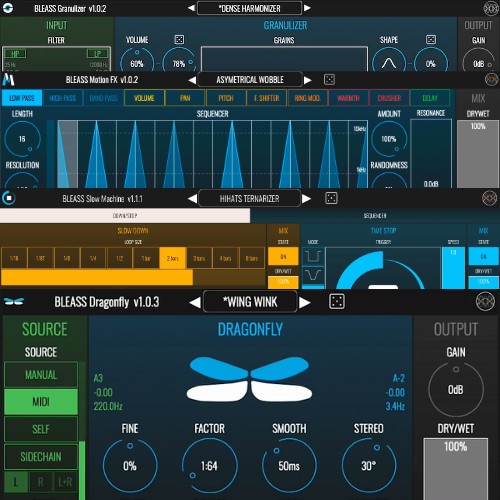Click the large dragonfly wings graphic
Image resolution: width=500 pixels, height=500 pixels.
(x=250, y=379)
